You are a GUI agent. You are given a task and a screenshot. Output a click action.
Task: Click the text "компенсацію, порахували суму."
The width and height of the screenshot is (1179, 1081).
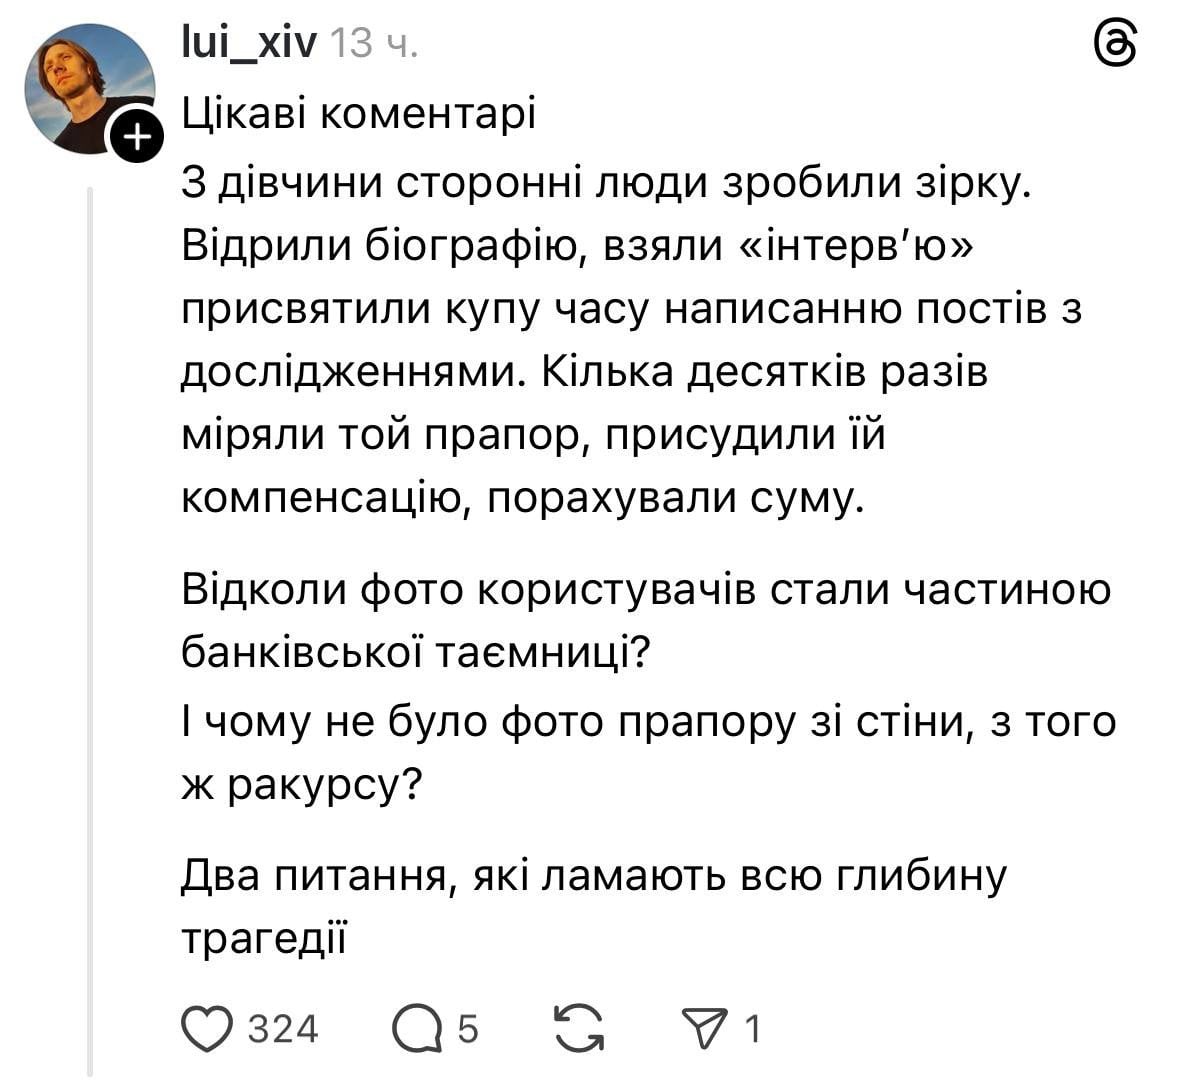521,499
